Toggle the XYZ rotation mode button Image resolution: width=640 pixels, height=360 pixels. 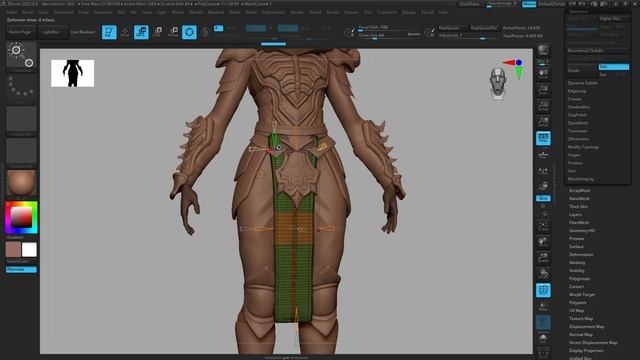tap(543, 198)
